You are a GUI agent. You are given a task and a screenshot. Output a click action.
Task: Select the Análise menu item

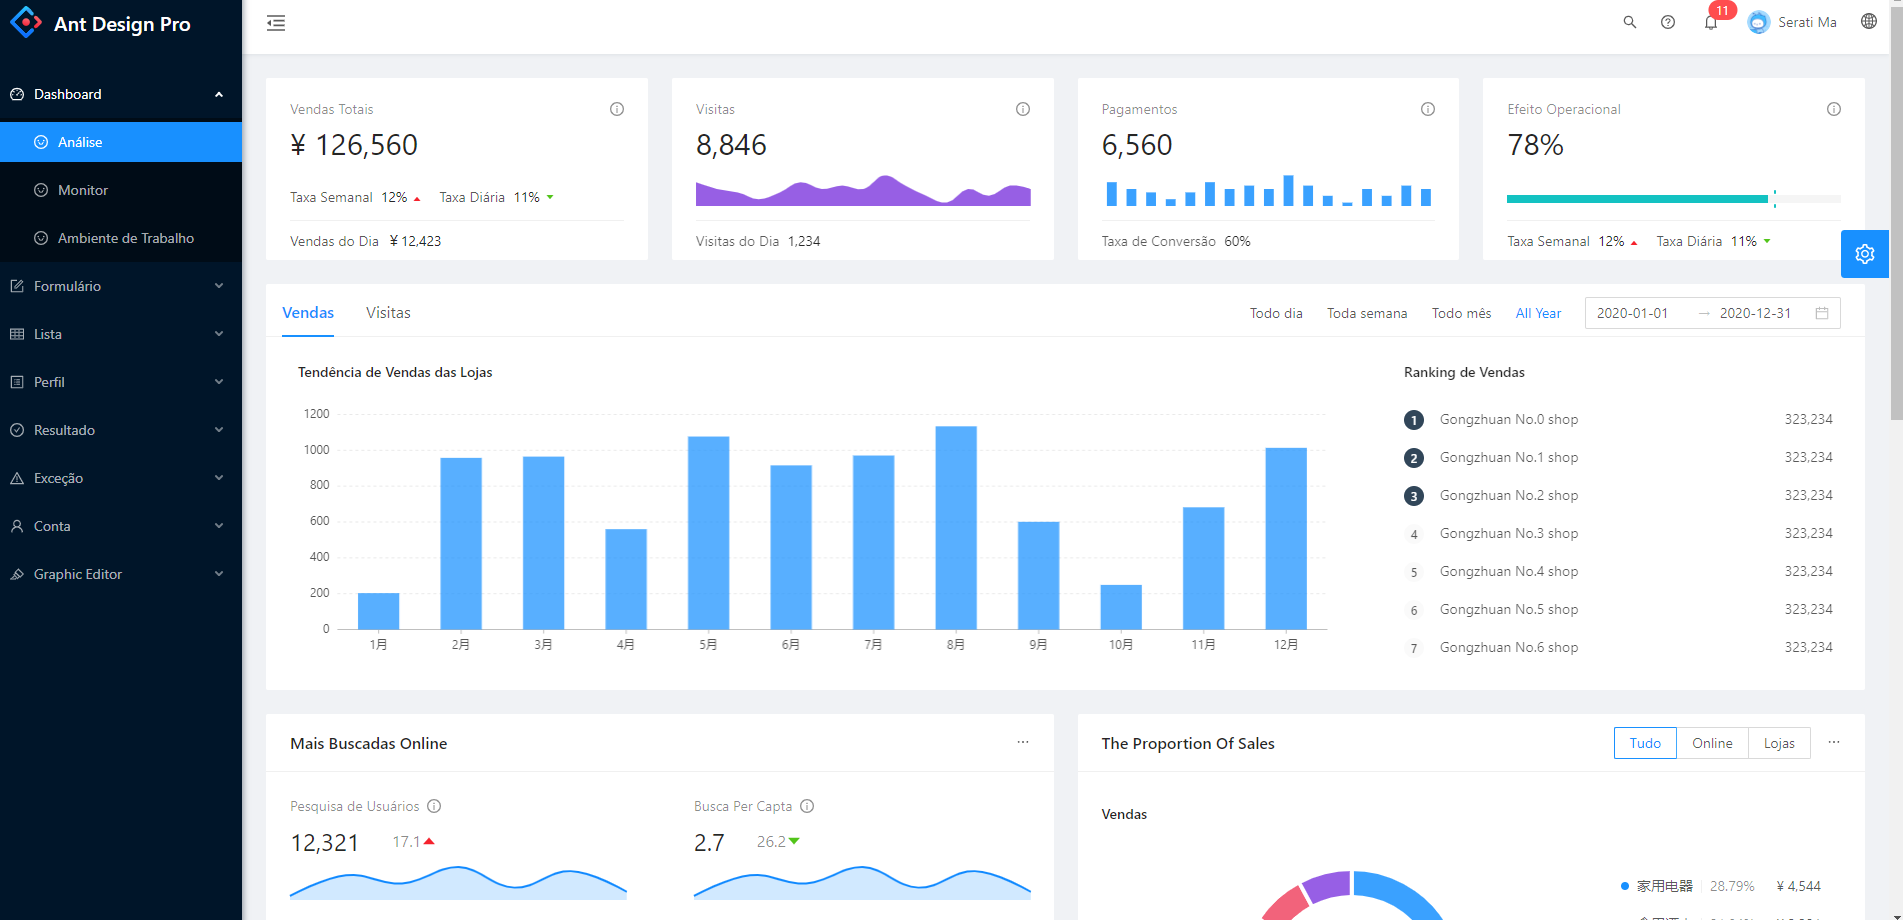(121, 142)
